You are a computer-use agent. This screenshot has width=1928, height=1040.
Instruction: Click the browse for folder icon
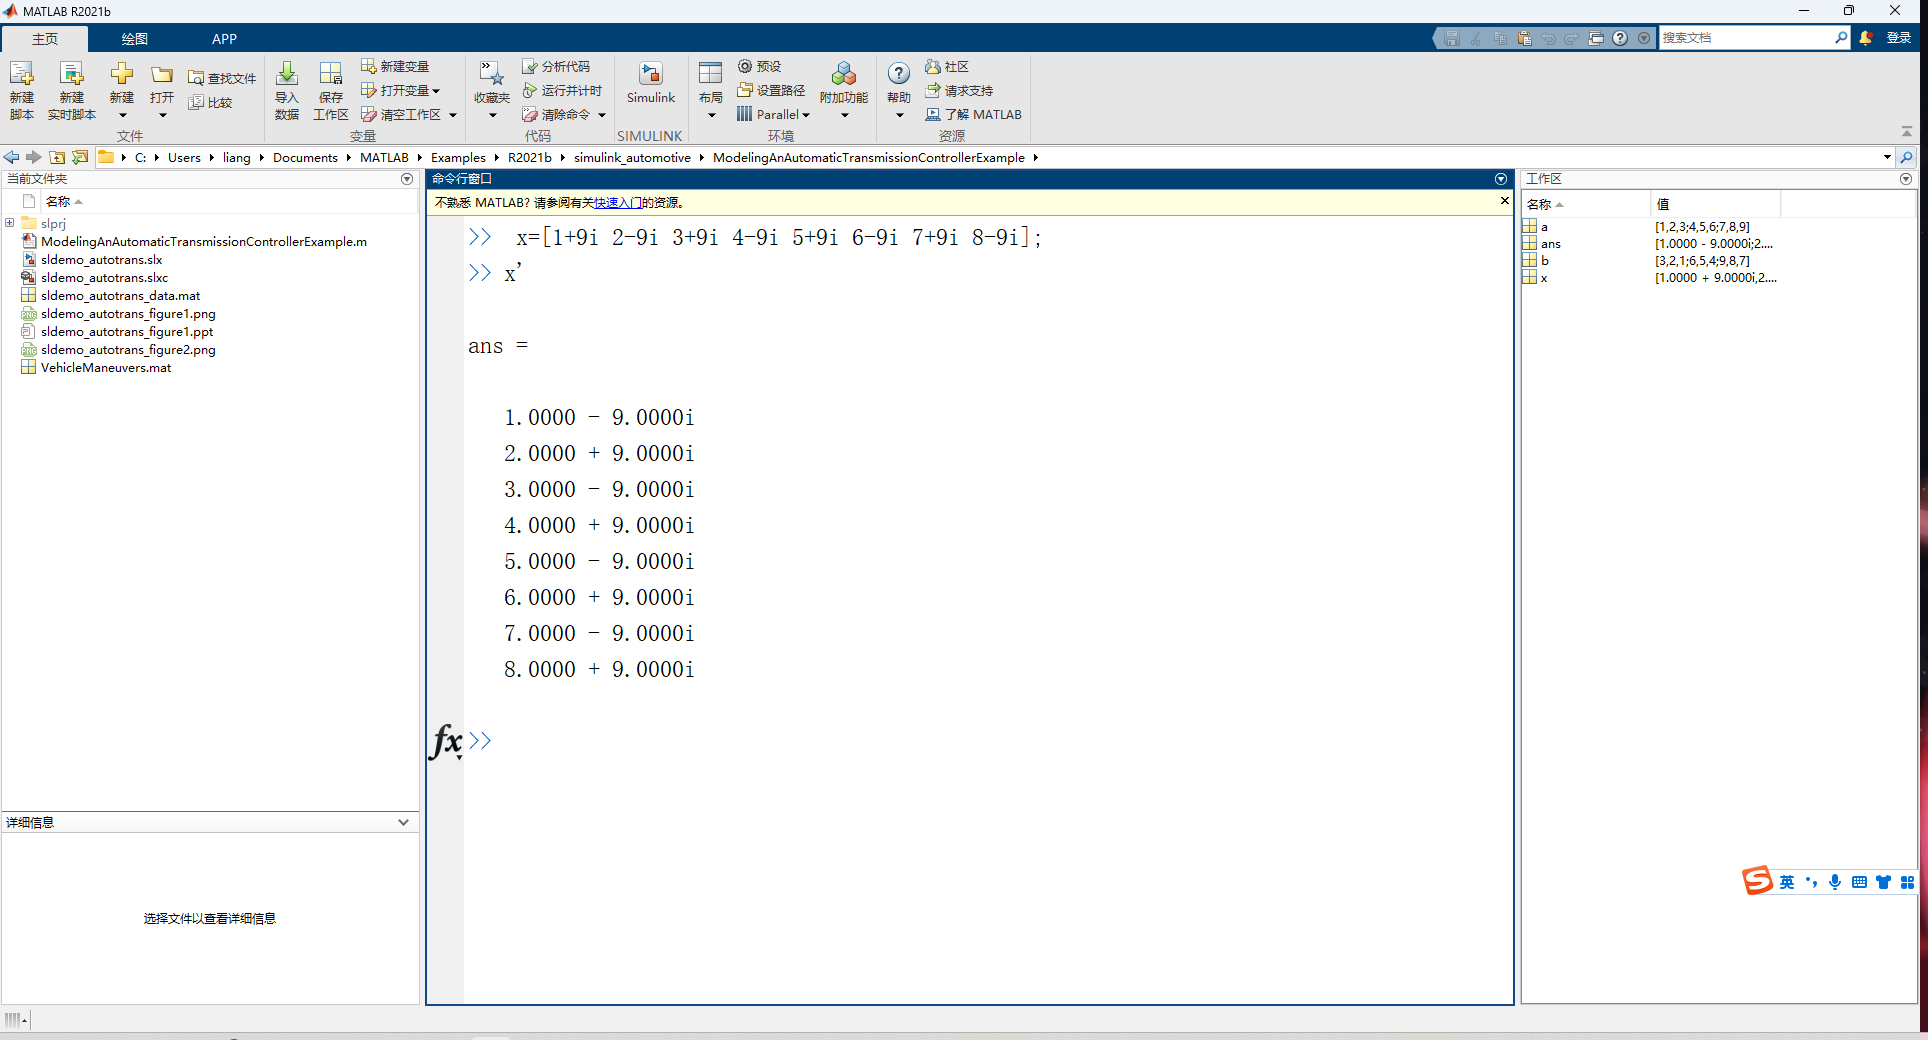(80, 157)
